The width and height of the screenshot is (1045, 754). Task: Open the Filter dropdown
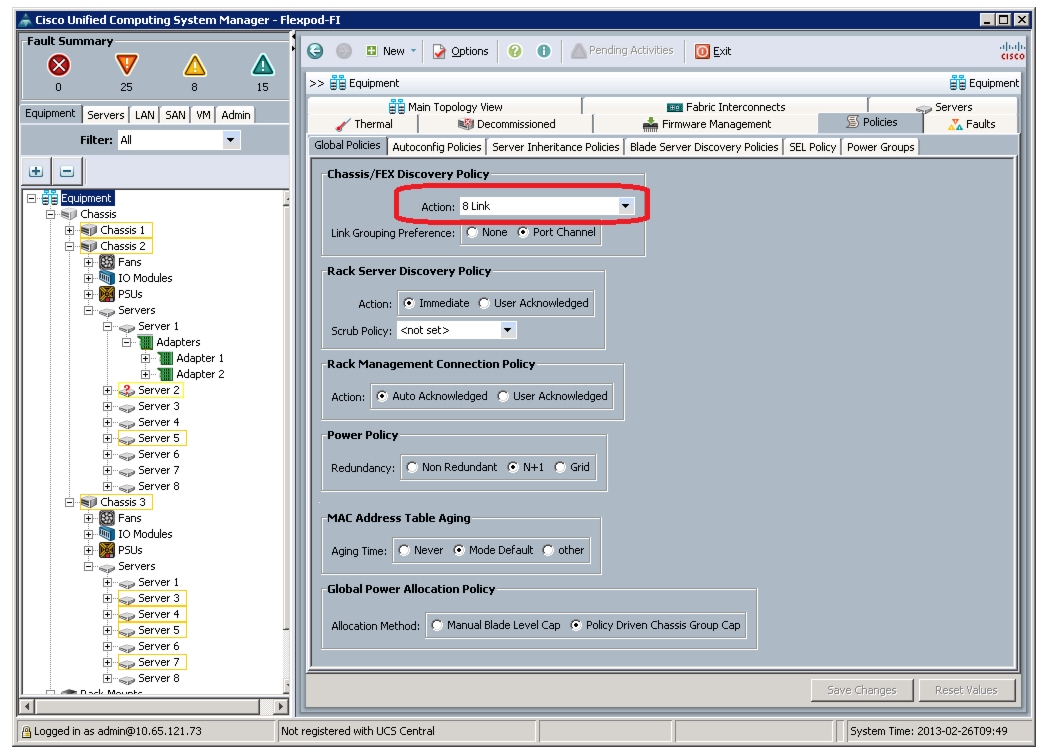click(x=231, y=140)
